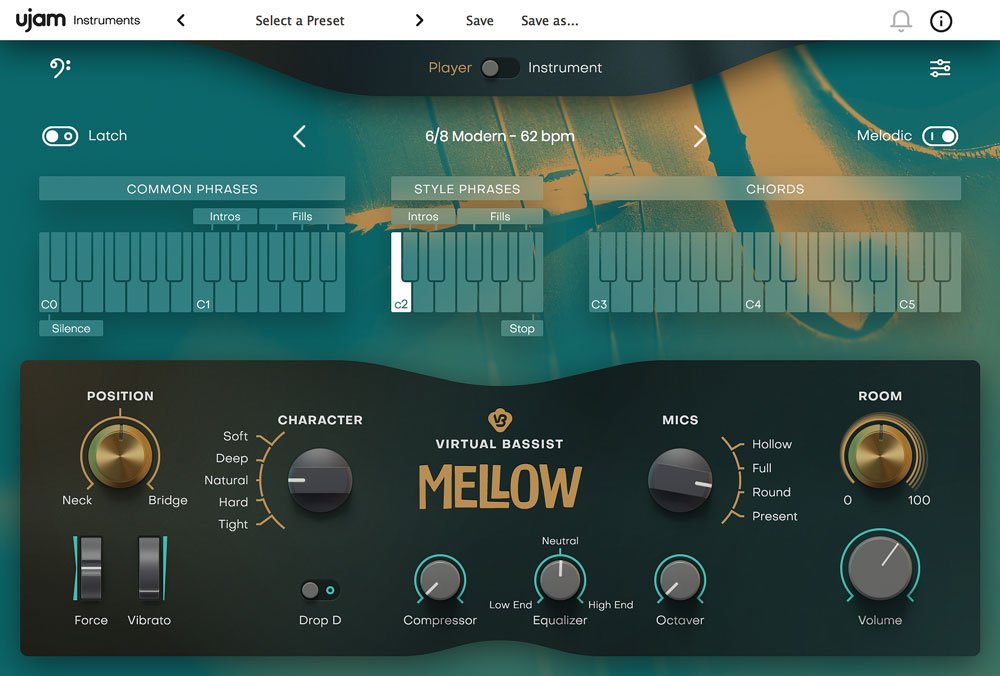Go to the next preset
This screenshot has width=1000, height=676.
419,20
